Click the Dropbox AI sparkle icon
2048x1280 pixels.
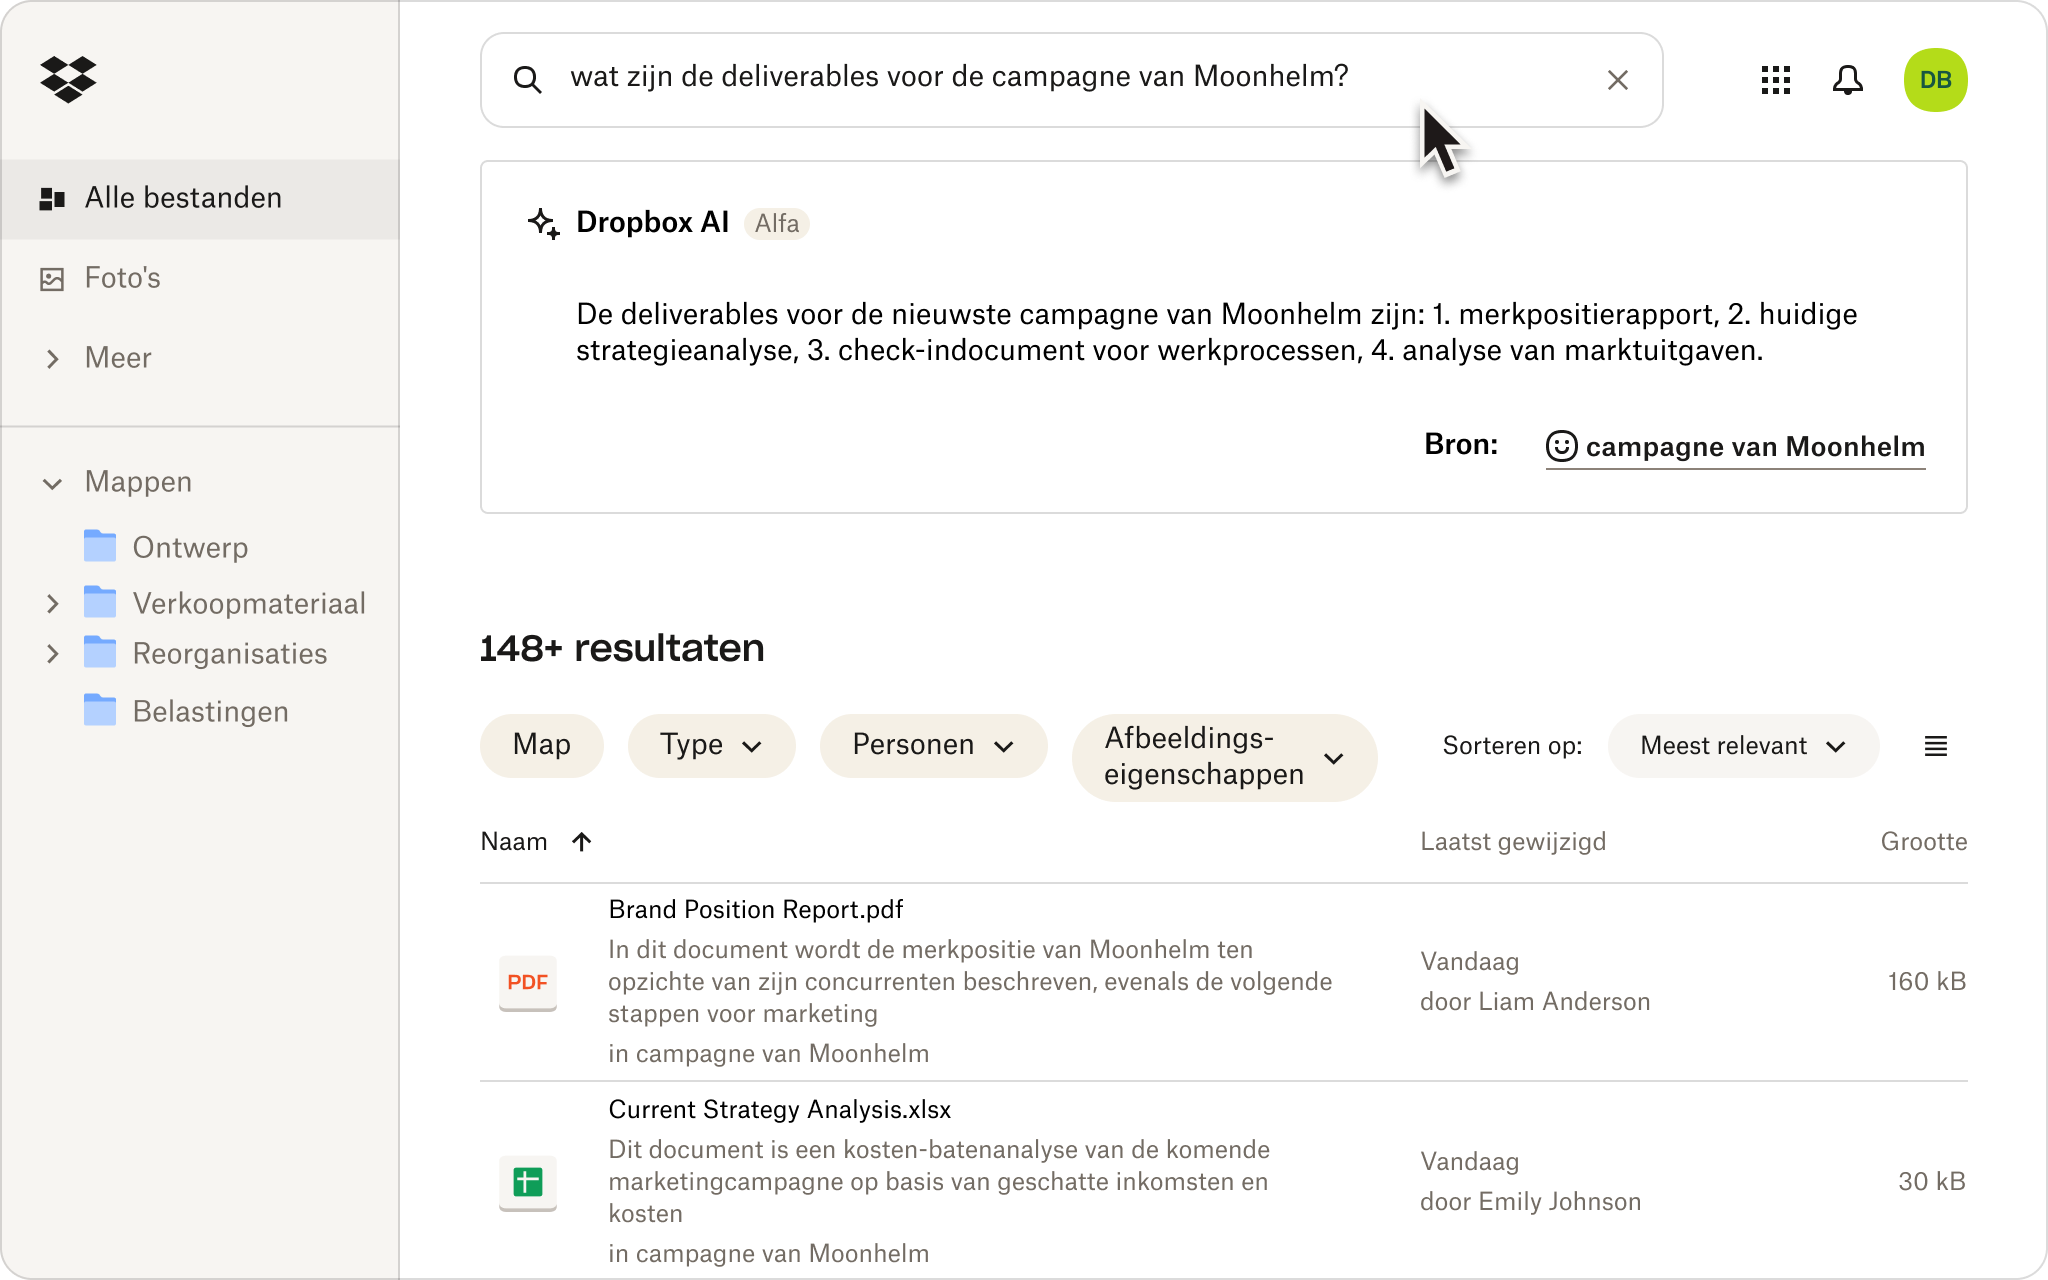click(x=544, y=223)
